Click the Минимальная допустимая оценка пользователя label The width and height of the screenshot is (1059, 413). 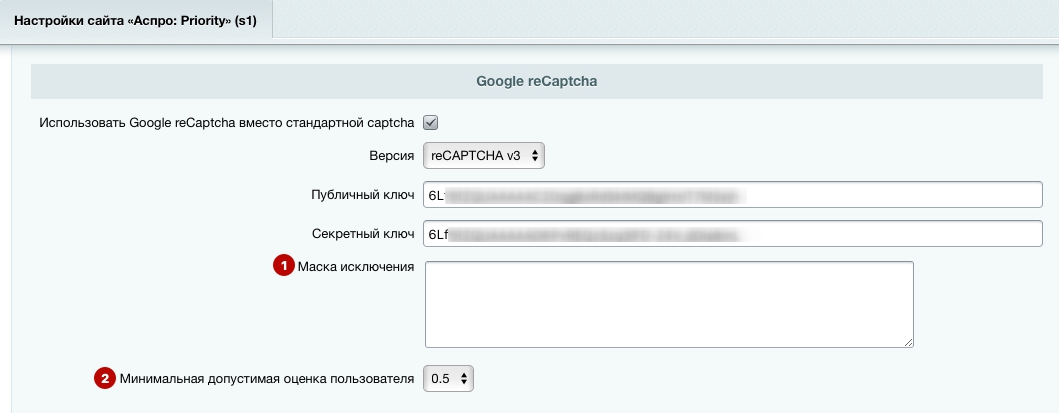(x=267, y=379)
